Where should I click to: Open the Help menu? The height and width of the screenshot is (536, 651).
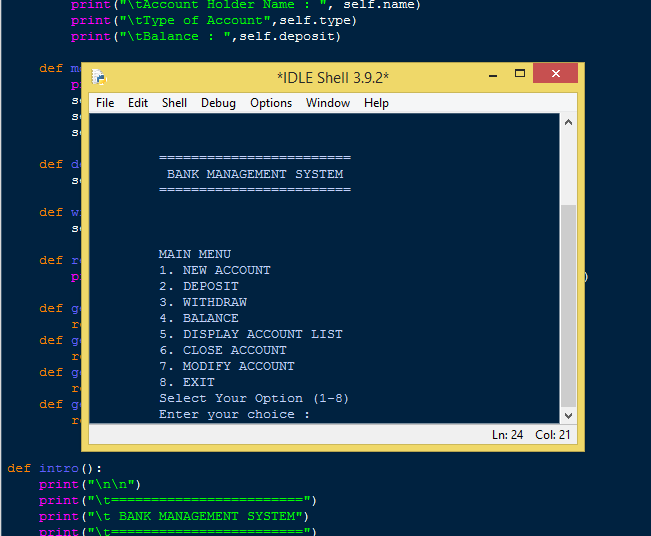click(x=376, y=103)
